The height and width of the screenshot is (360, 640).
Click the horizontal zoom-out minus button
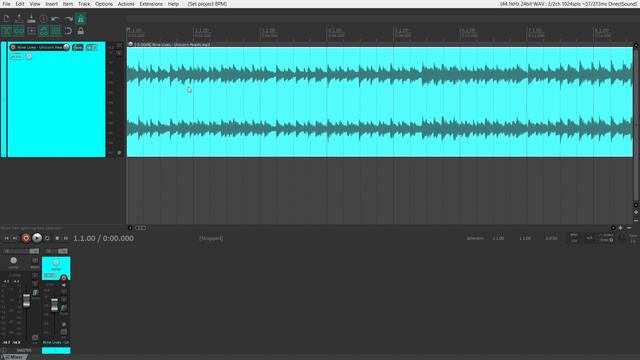click(629, 228)
